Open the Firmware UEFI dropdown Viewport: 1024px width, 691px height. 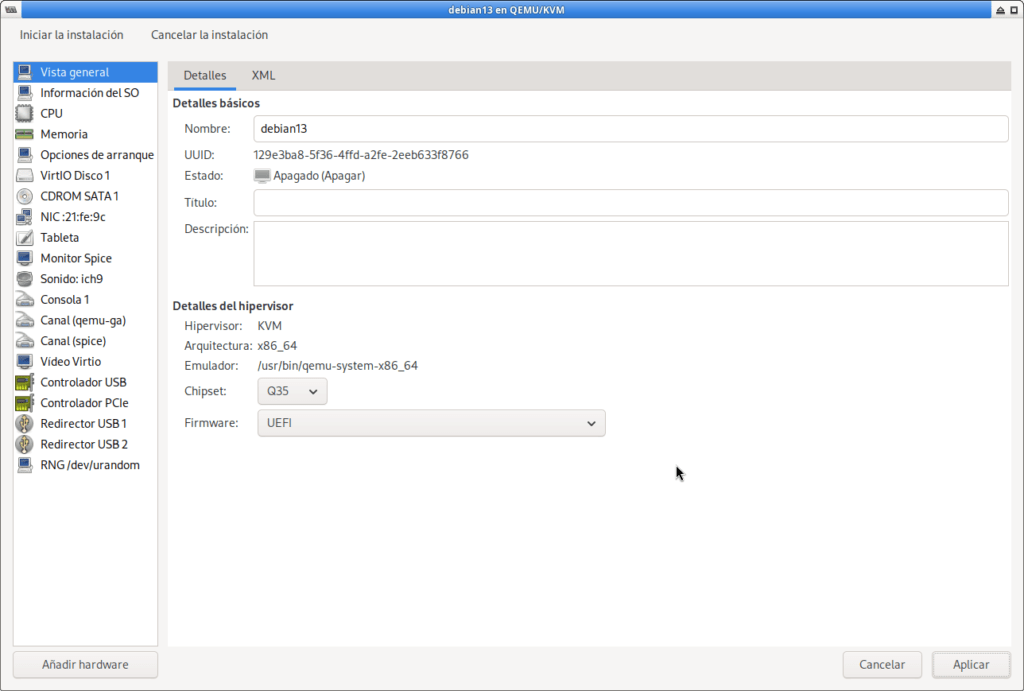(431, 423)
